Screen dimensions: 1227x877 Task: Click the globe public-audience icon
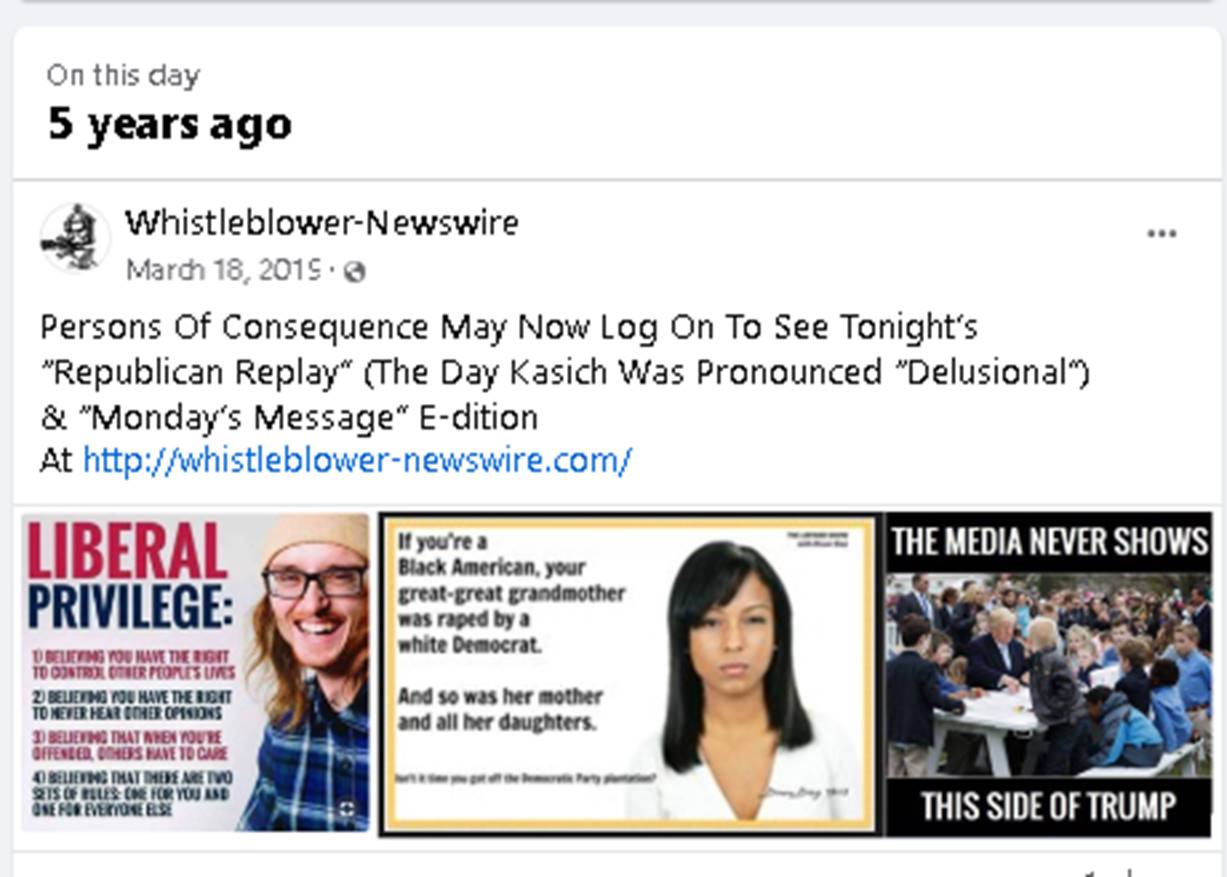[354, 271]
